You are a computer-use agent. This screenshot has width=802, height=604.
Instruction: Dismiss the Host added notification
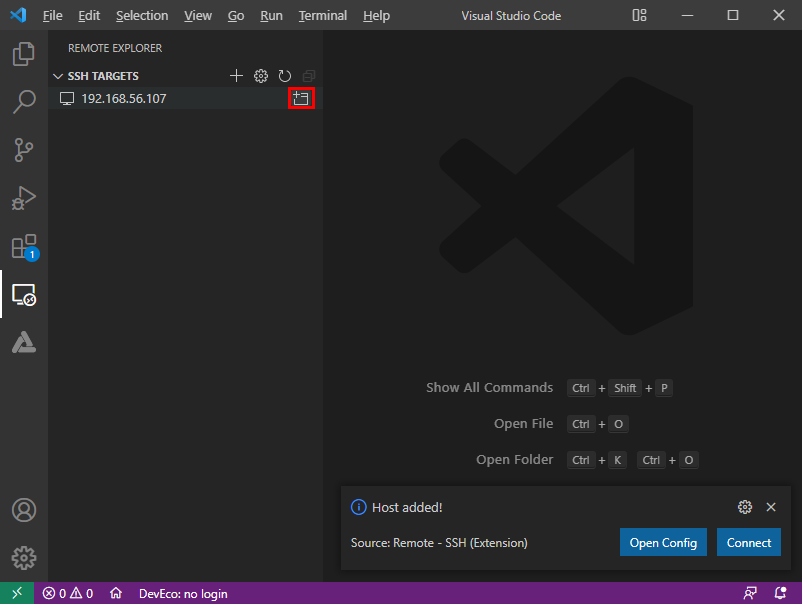point(771,507)
